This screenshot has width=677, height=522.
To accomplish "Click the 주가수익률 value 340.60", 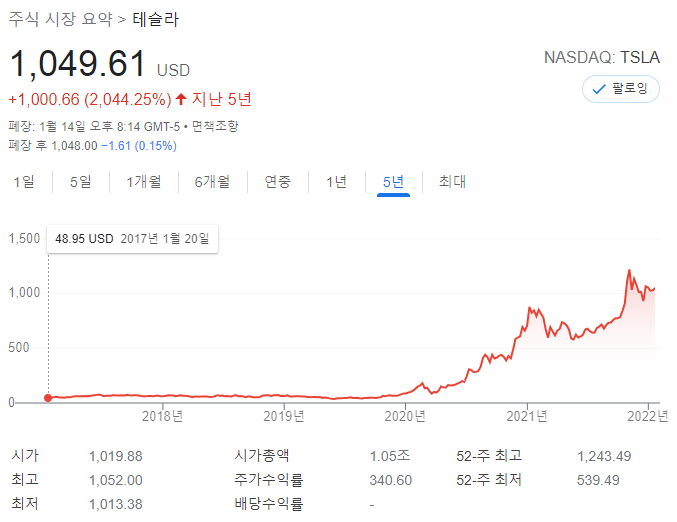I will tap(391, 480).
